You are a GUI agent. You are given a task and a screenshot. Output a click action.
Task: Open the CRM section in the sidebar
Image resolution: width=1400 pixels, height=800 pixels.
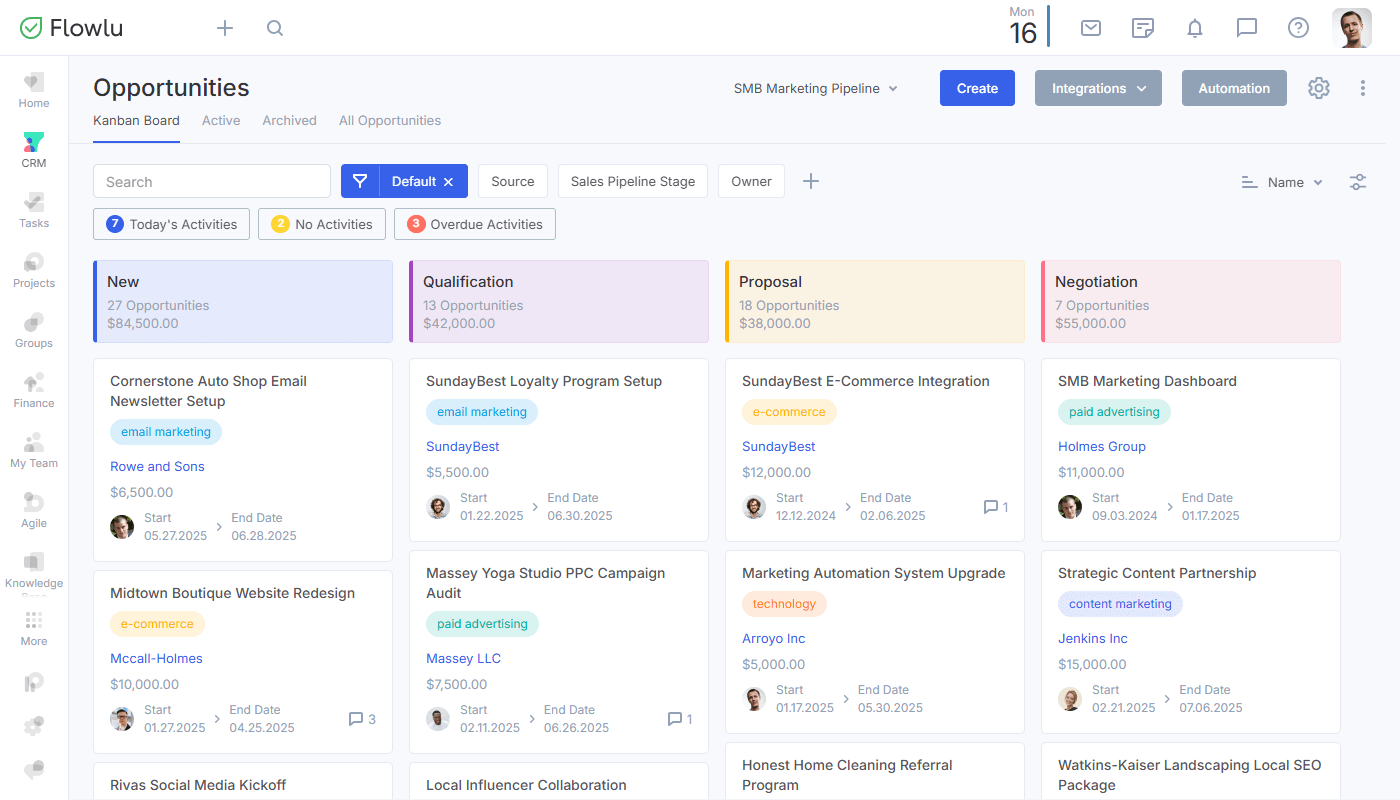(33, 150)
